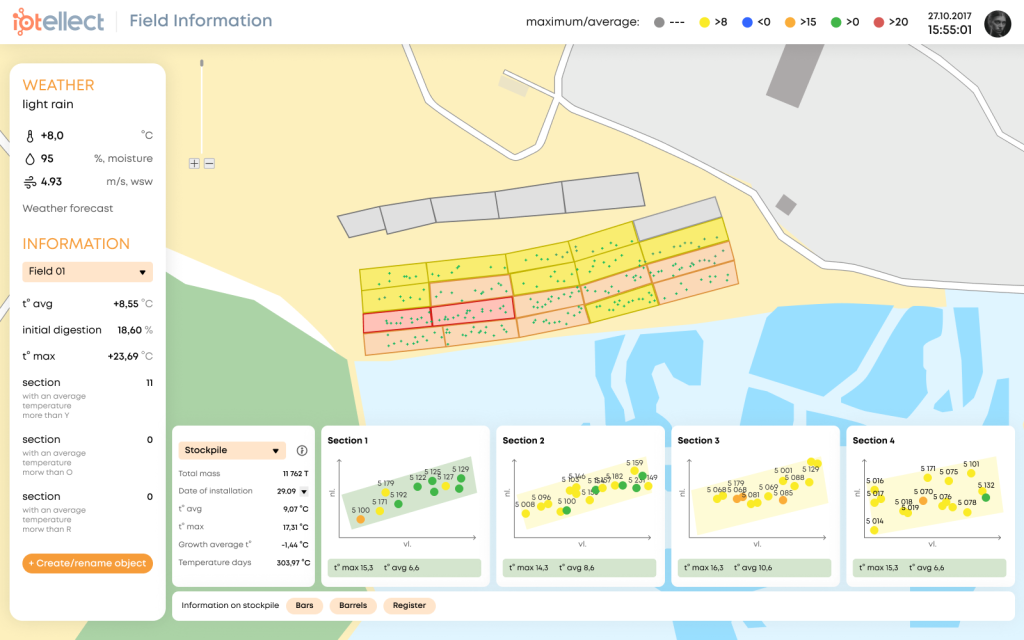This screenshot has width=1024, height=640.
Task: Select orange sensor 5 100 in Section 1
Action: [x=360, y=520]
